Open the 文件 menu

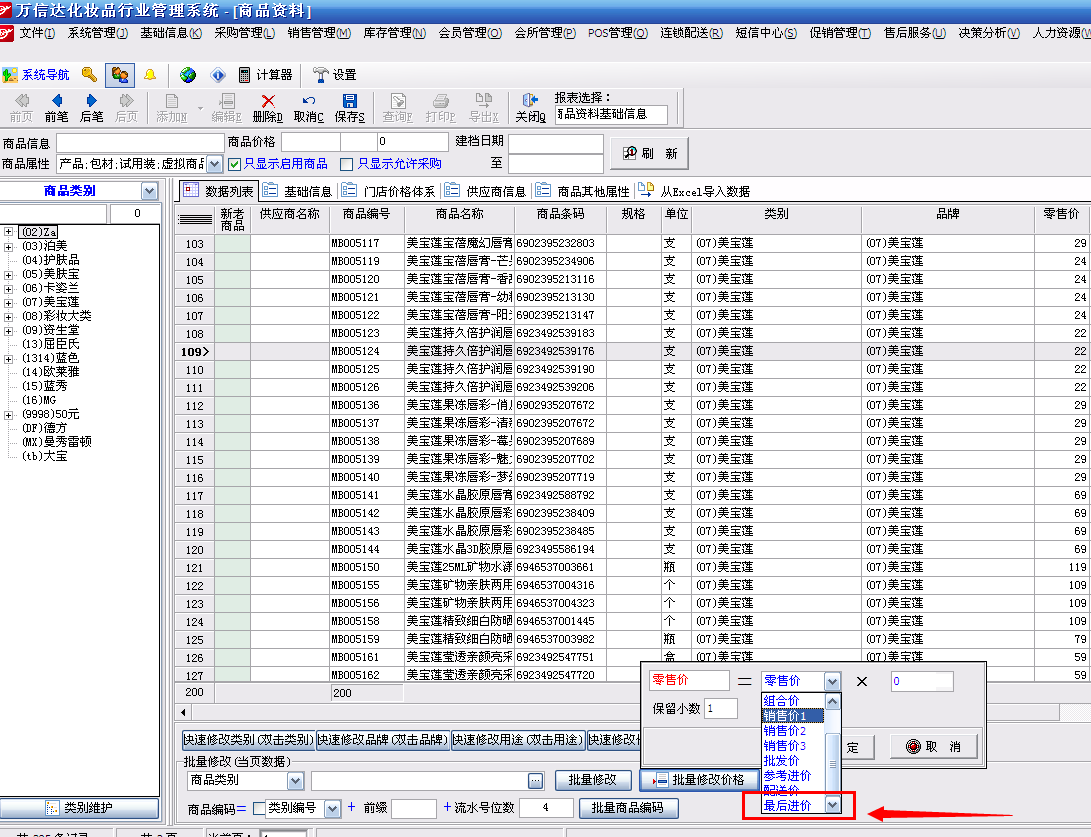(x=37, y=33)
